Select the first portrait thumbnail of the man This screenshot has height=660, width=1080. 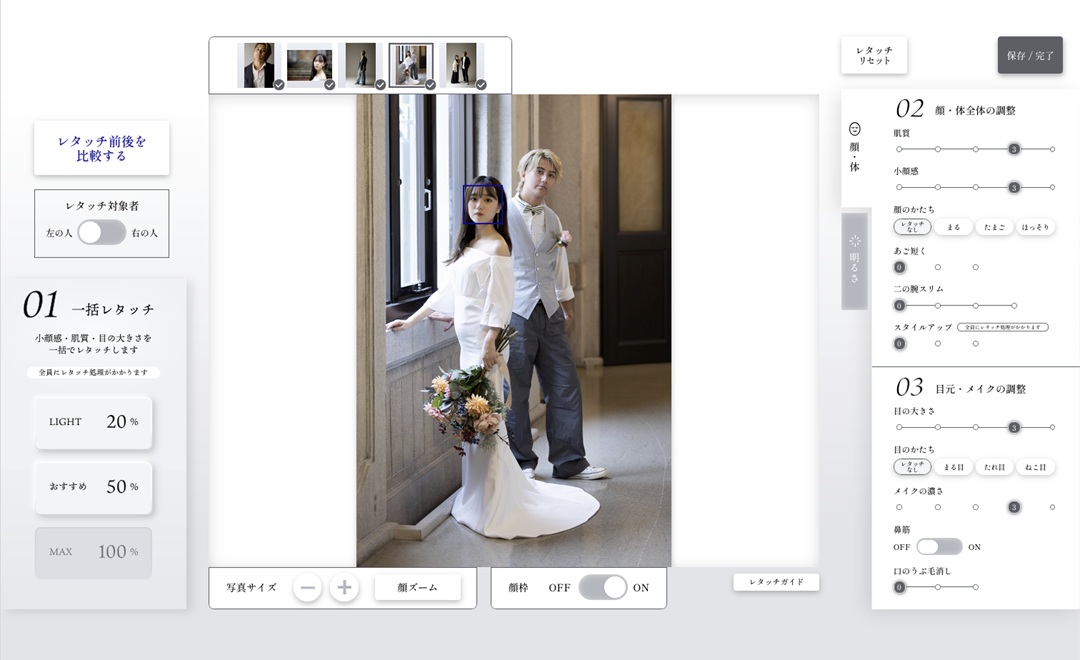(259, 65)
